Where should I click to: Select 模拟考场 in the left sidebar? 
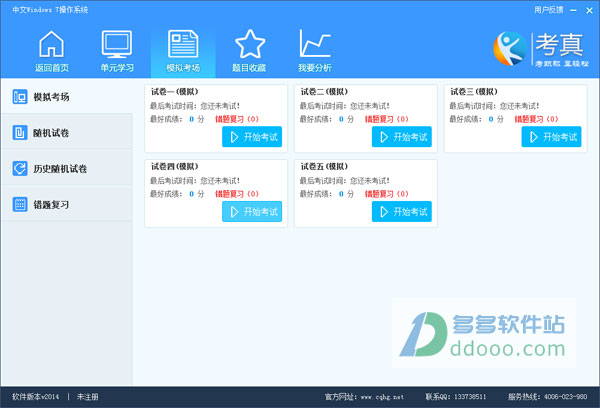click(66, 96)
